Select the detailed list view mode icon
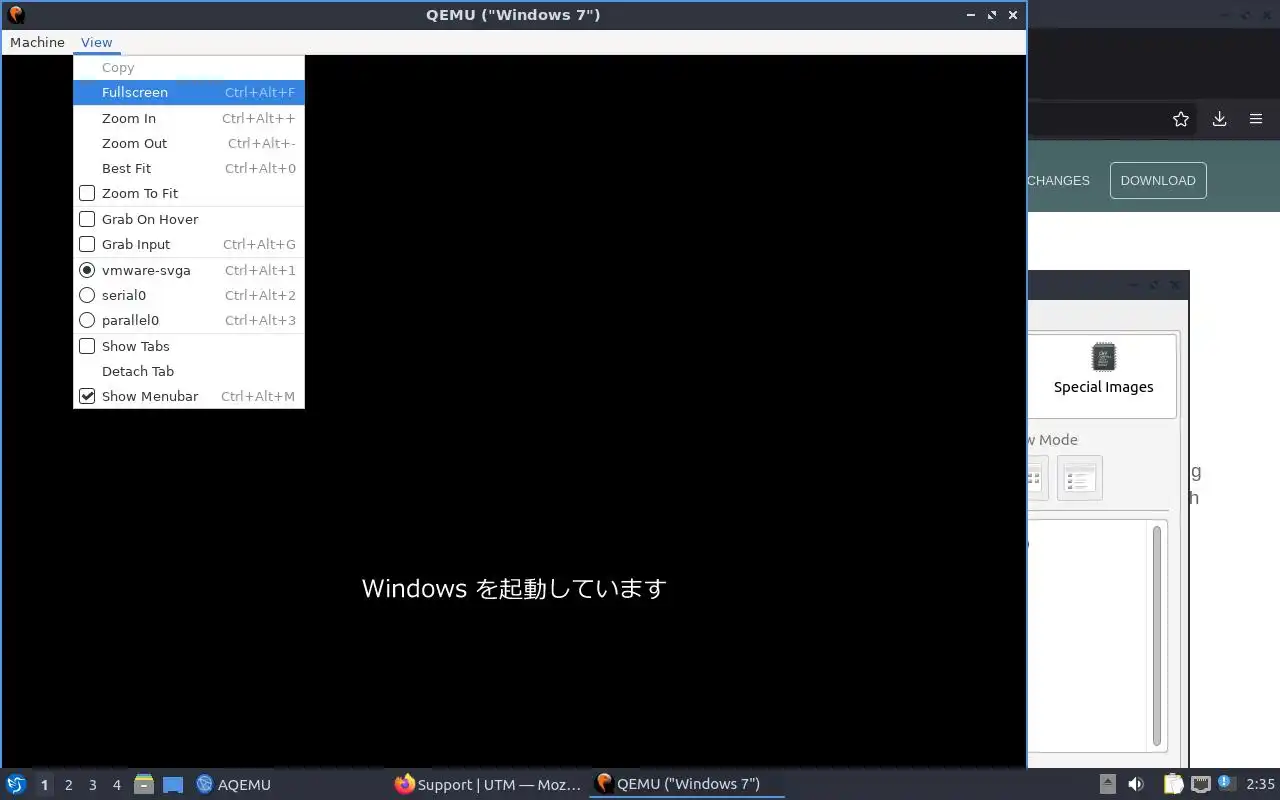The height and width of the screenshot is (800, 1280). [1079, 478]
